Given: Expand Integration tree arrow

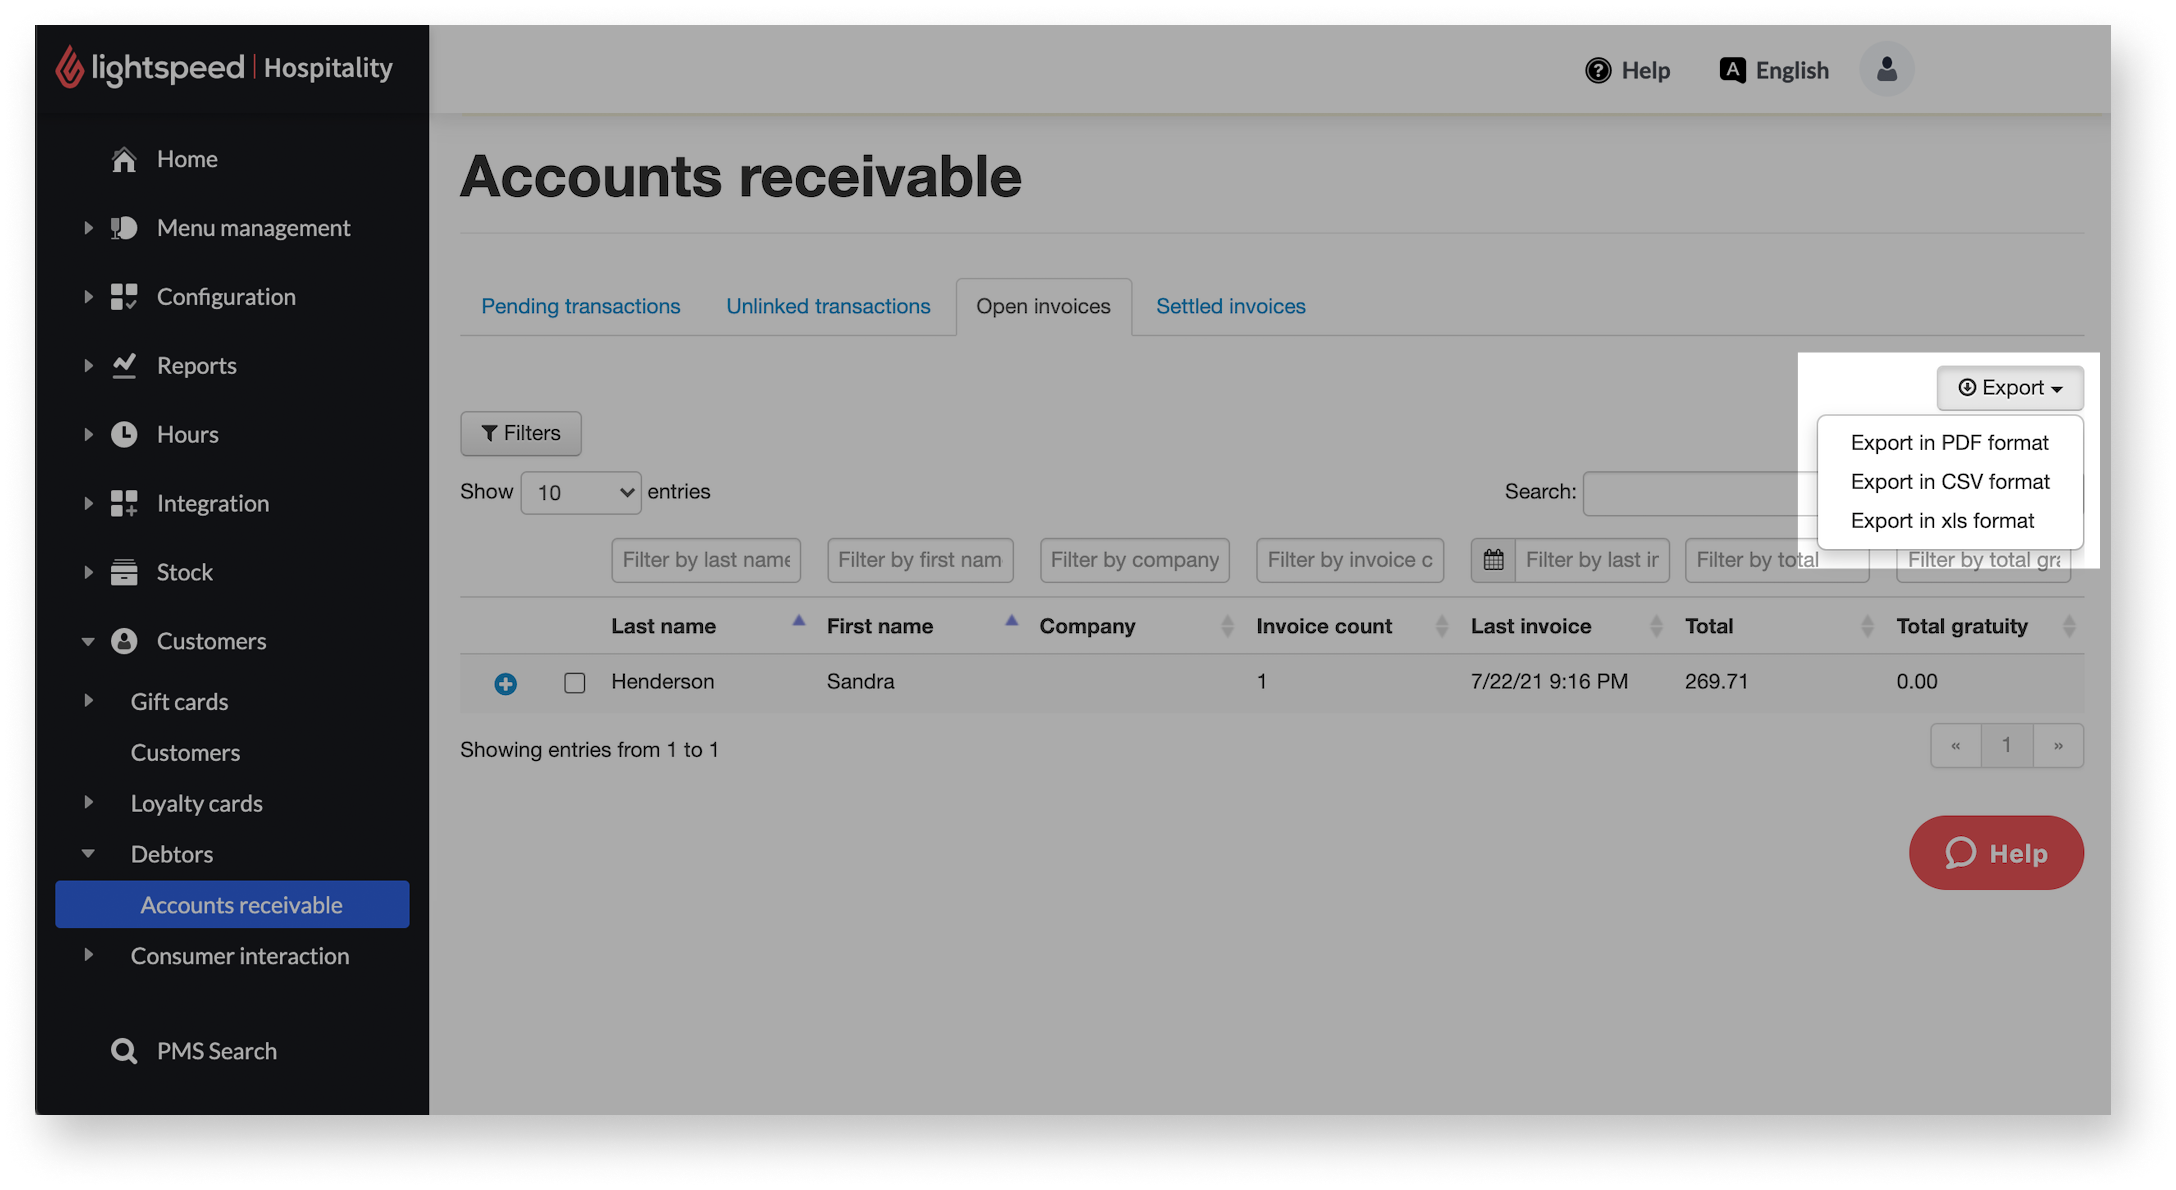Looking at the screenshot, I should [88, 504].
